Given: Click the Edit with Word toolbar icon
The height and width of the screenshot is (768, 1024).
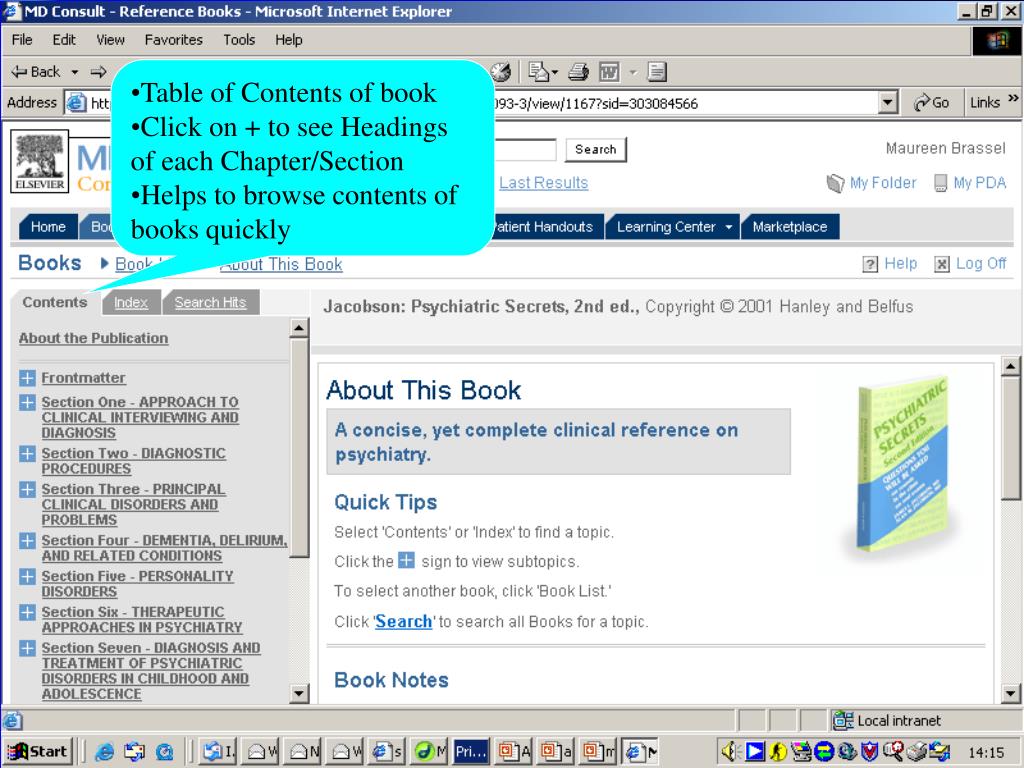Looking at the screenshot, I should point(609,72).
